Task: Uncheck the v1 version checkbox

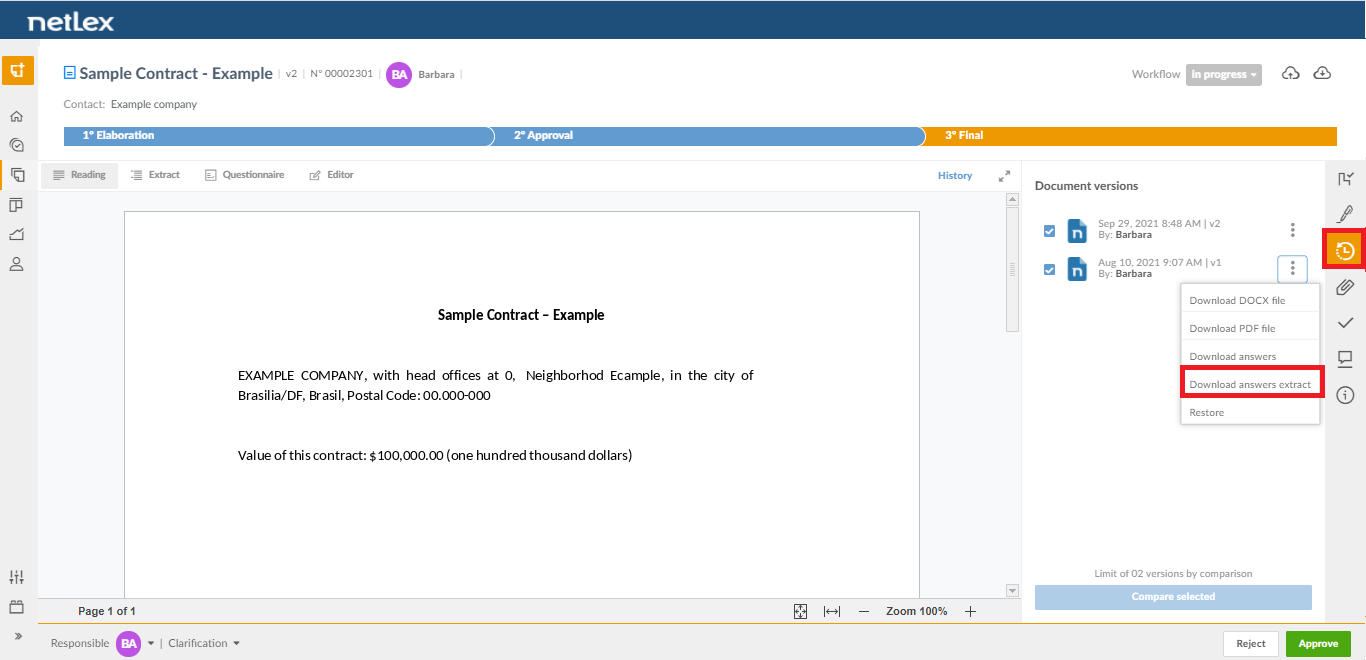Action: (x=1049, y=269)
